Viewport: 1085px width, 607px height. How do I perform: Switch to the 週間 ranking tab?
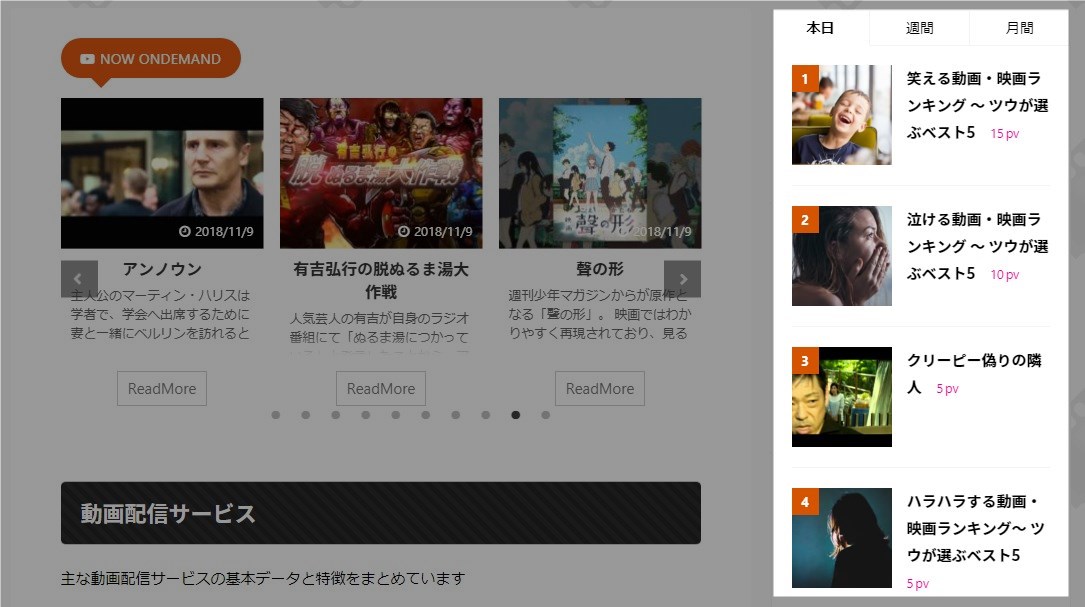coord(920,28)
